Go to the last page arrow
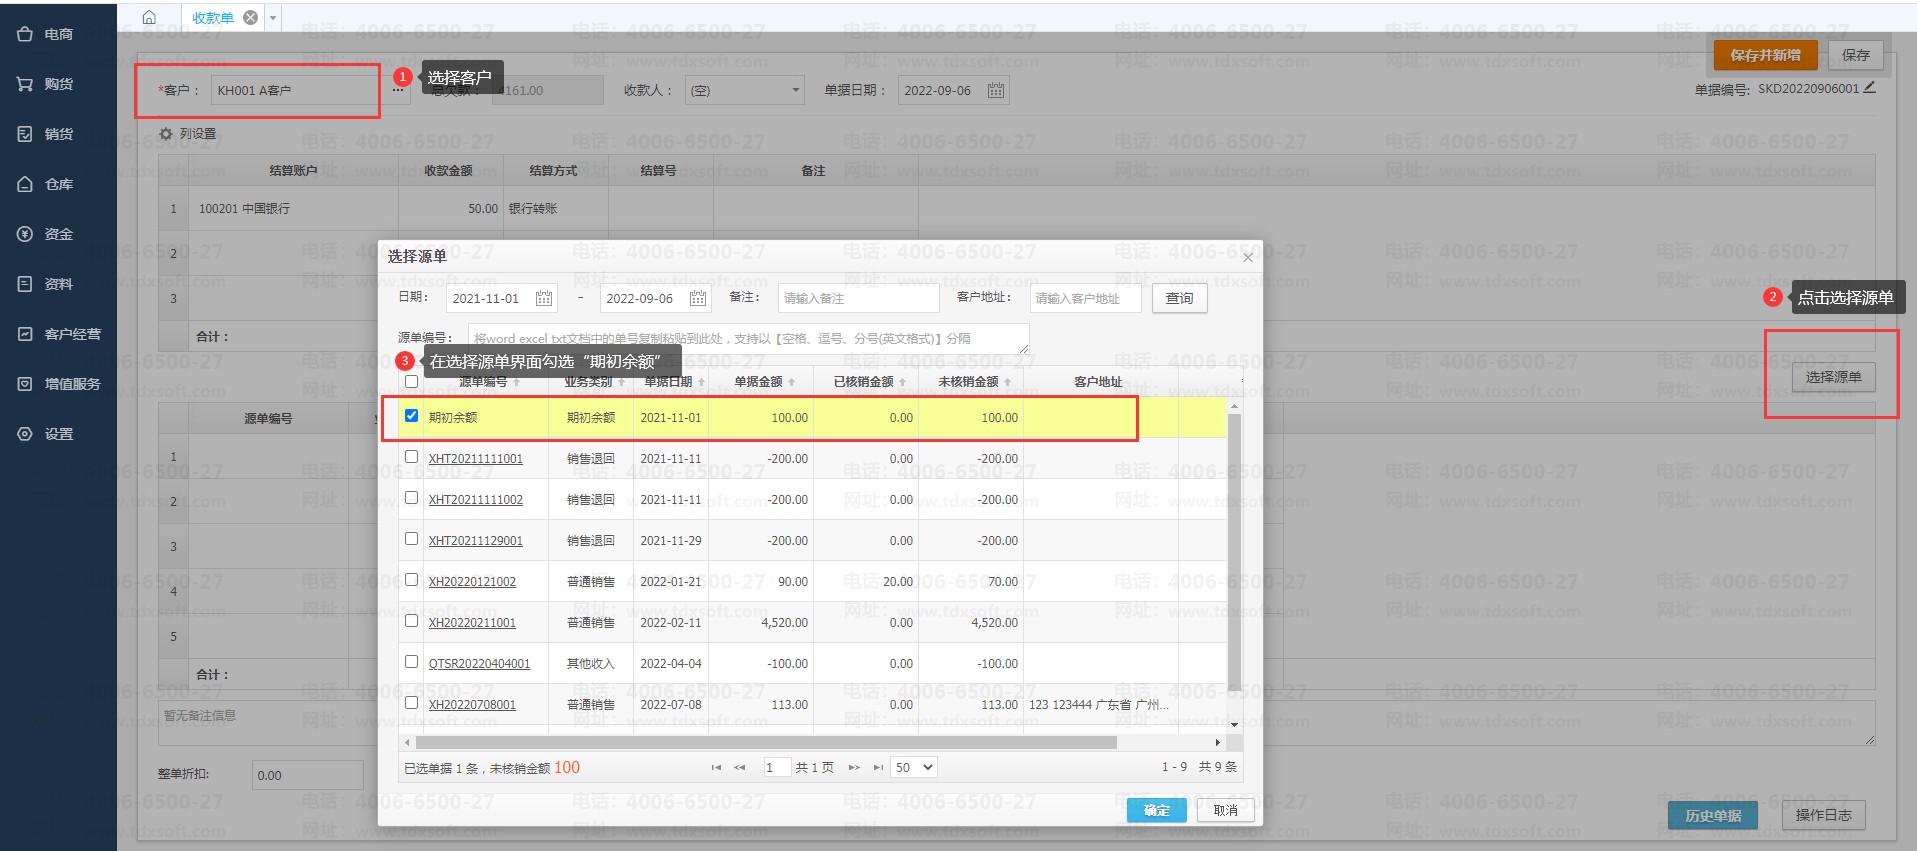Screen dimensions: 1917x851 click(x=878, y=768)
